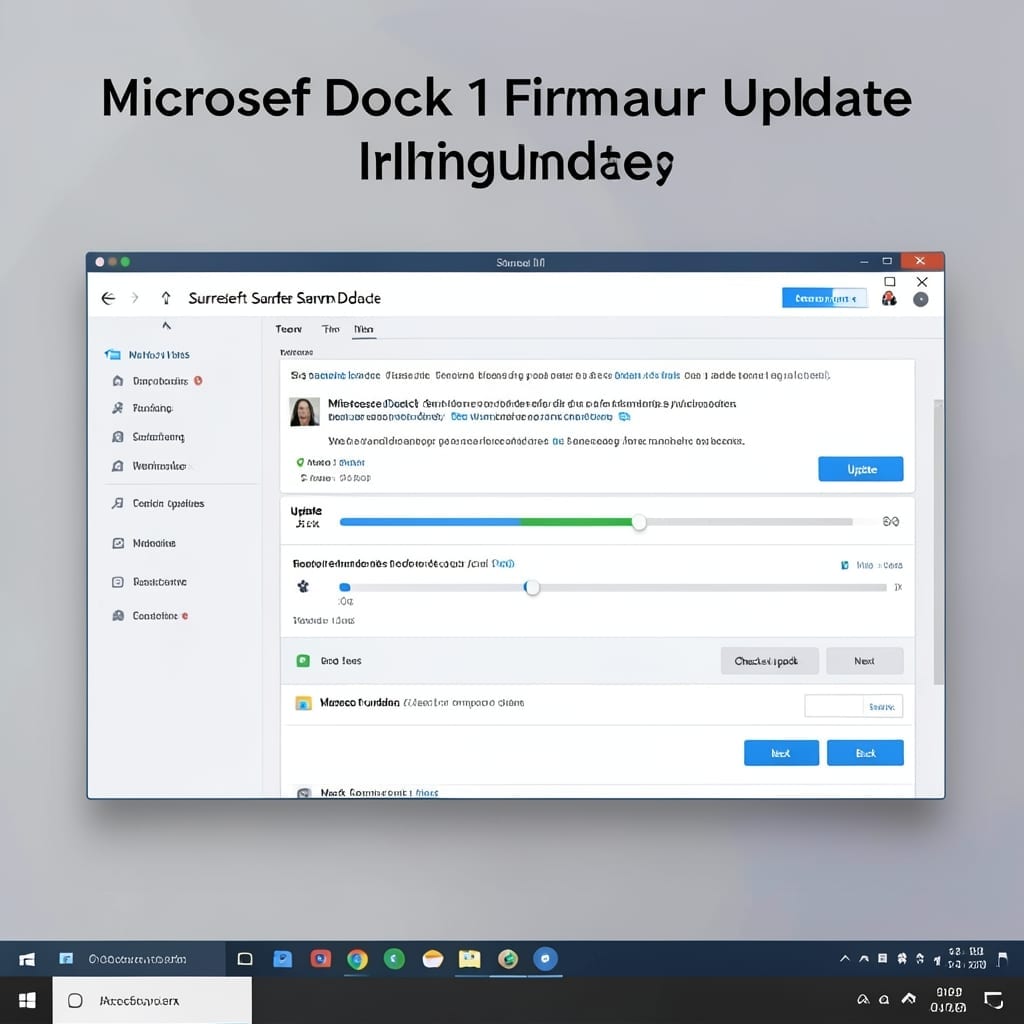Expand hidden tray icons with the taskbar chevron
This screenshot has width=1024, height=1024.
pyautogui.click(x=844, y=959)
